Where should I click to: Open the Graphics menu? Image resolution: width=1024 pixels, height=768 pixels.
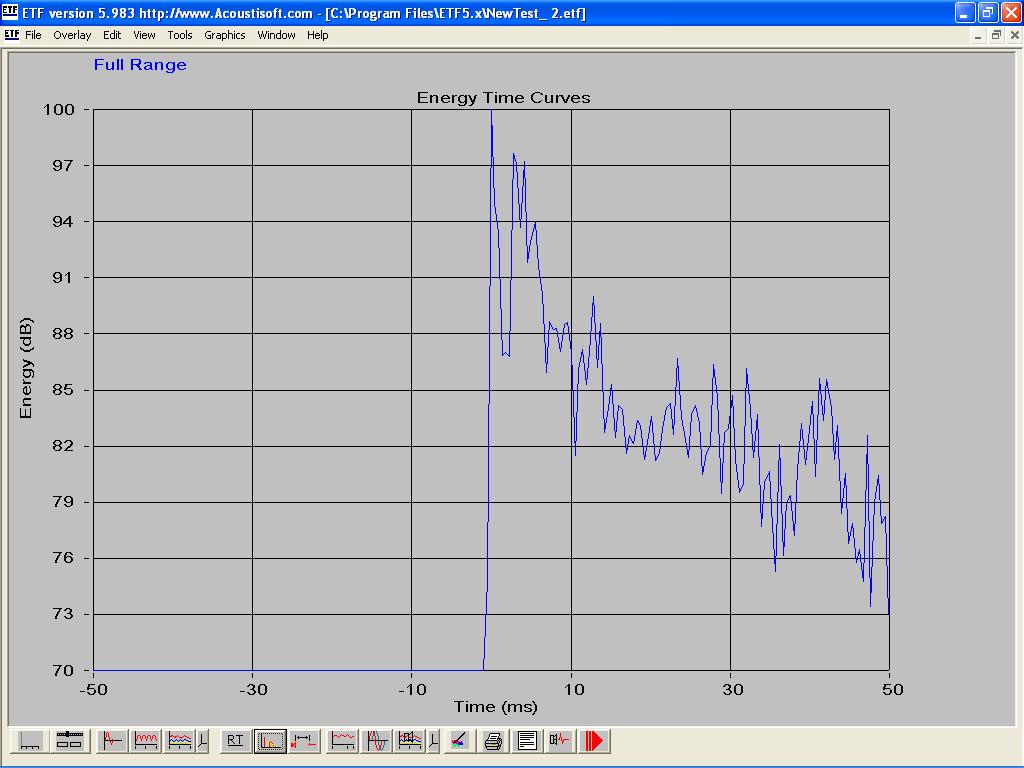224,35
